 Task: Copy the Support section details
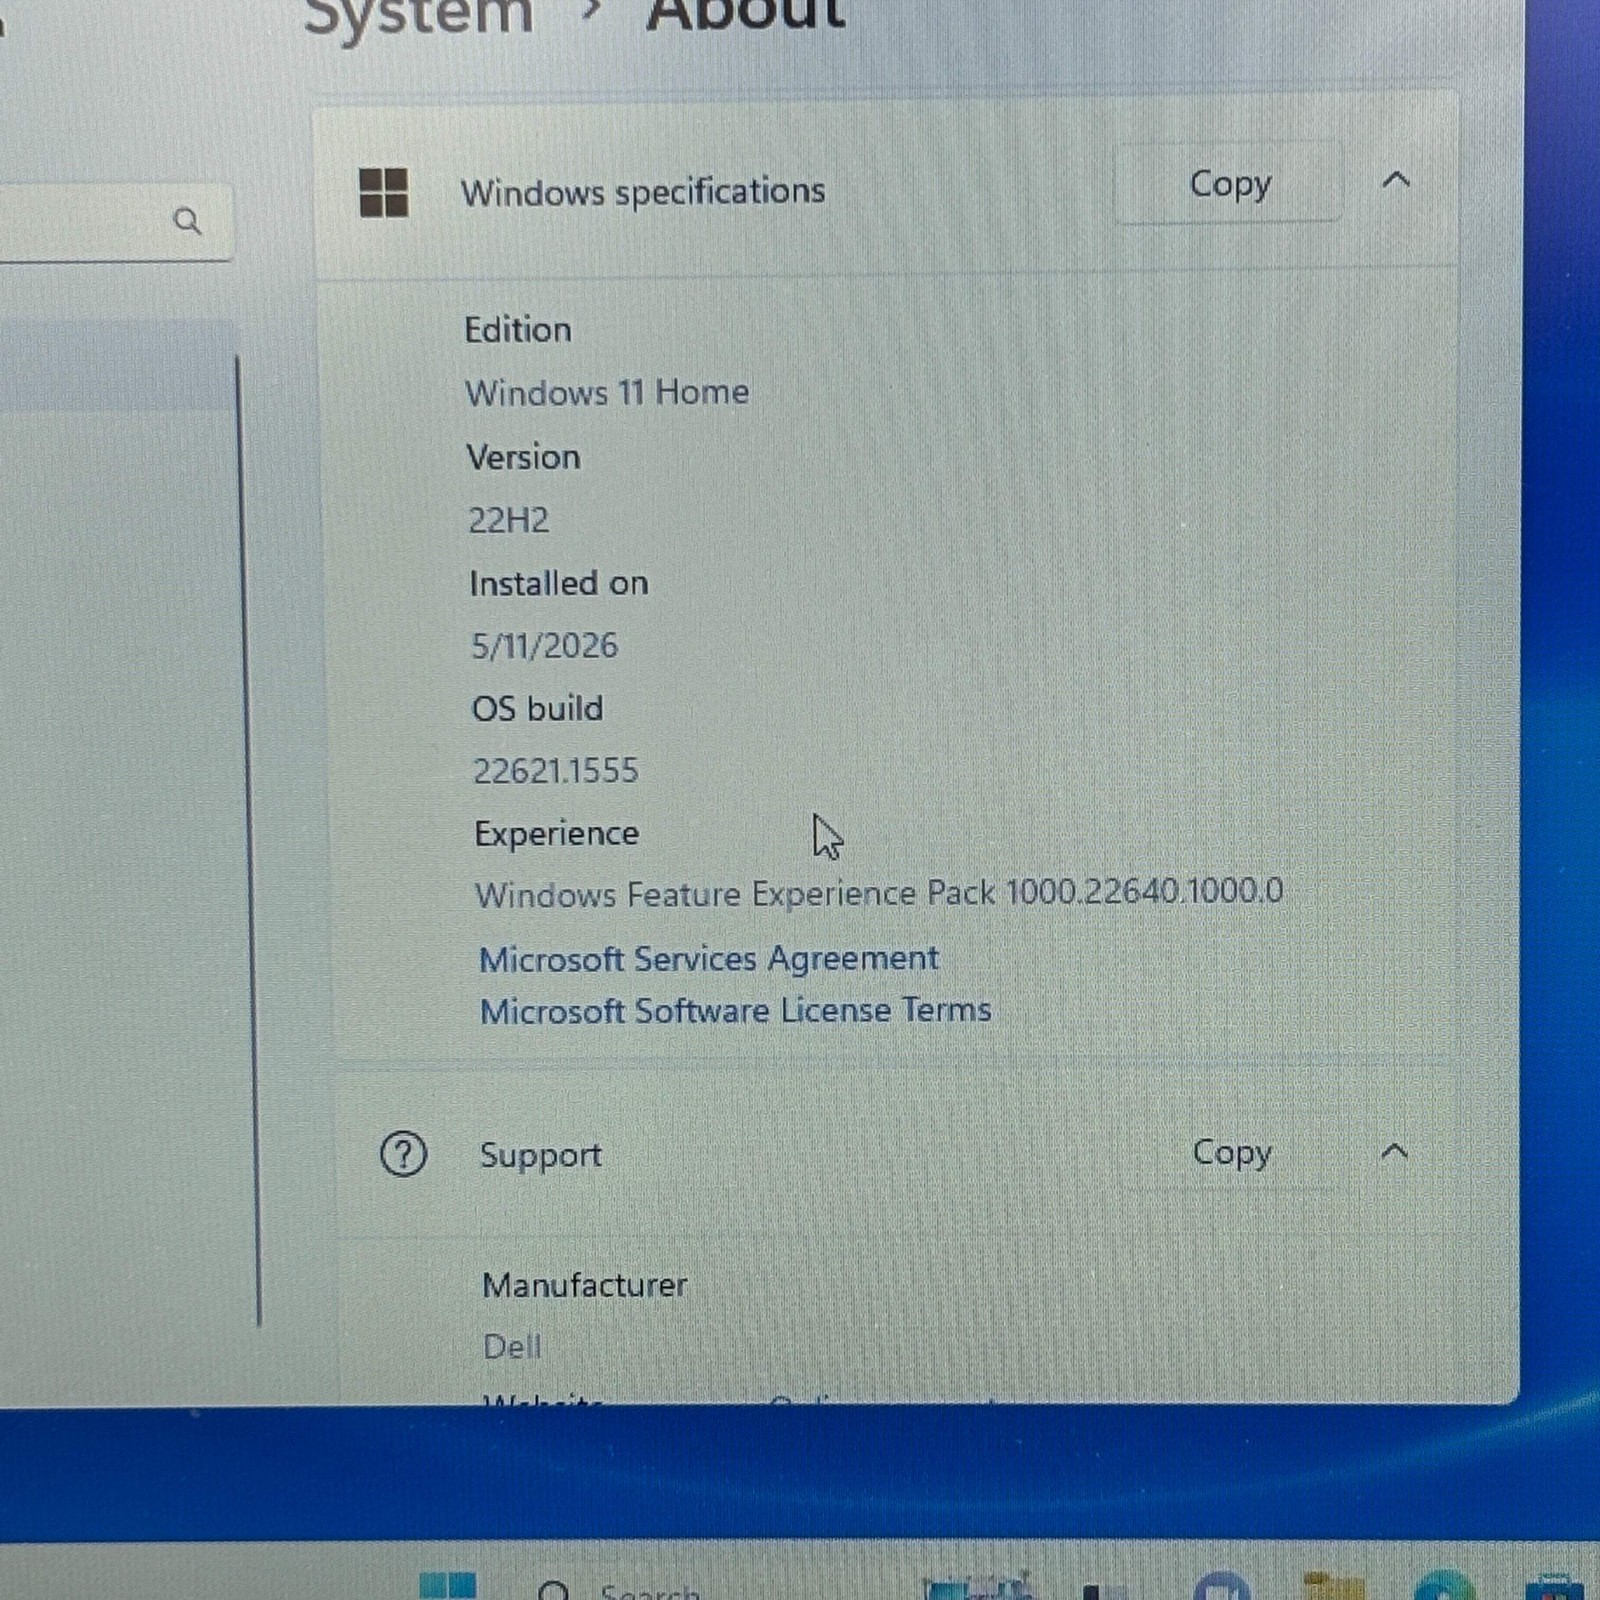[1231, 1153]
